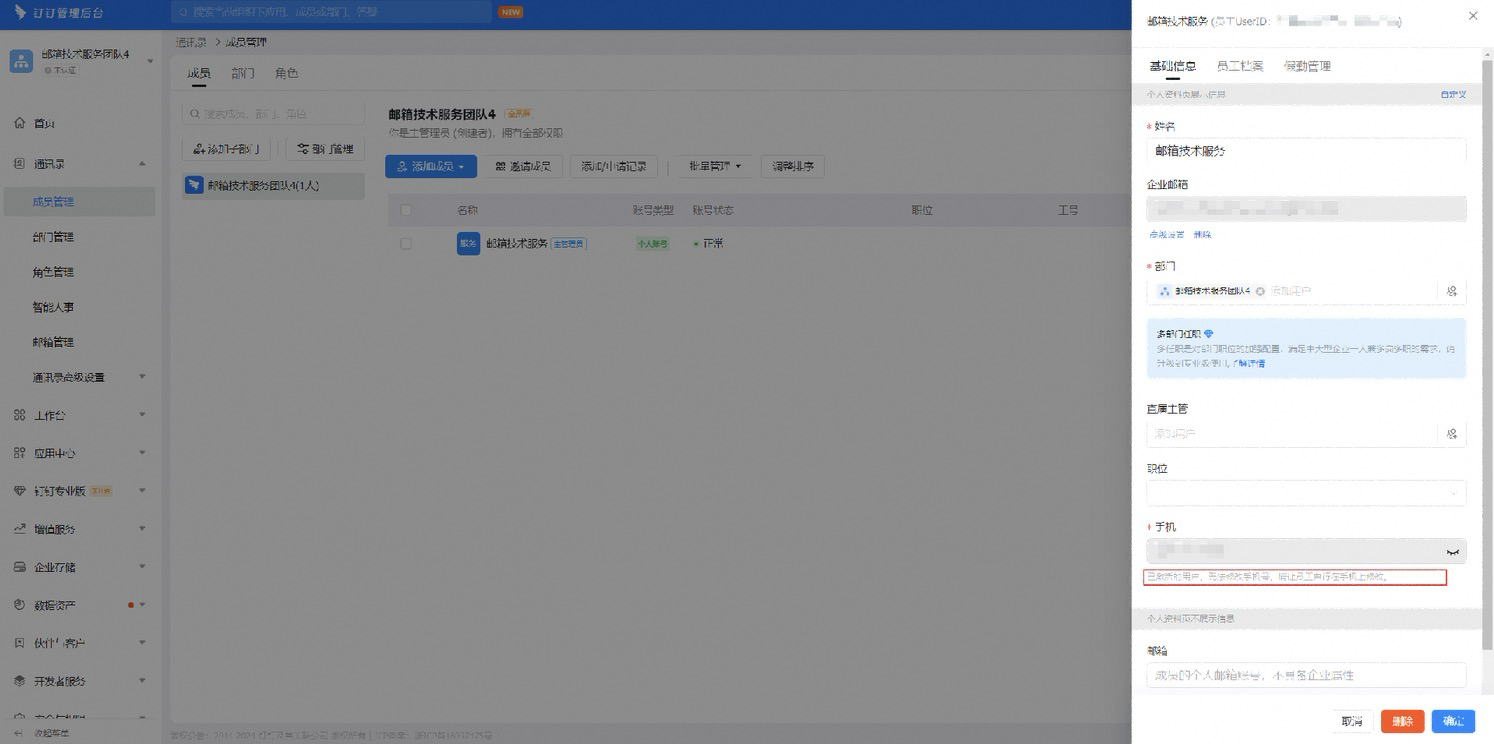Click the 删除 link under 企业邮箱
The width and height of the screenshot is (1494, 744).
pos(1202,235)
